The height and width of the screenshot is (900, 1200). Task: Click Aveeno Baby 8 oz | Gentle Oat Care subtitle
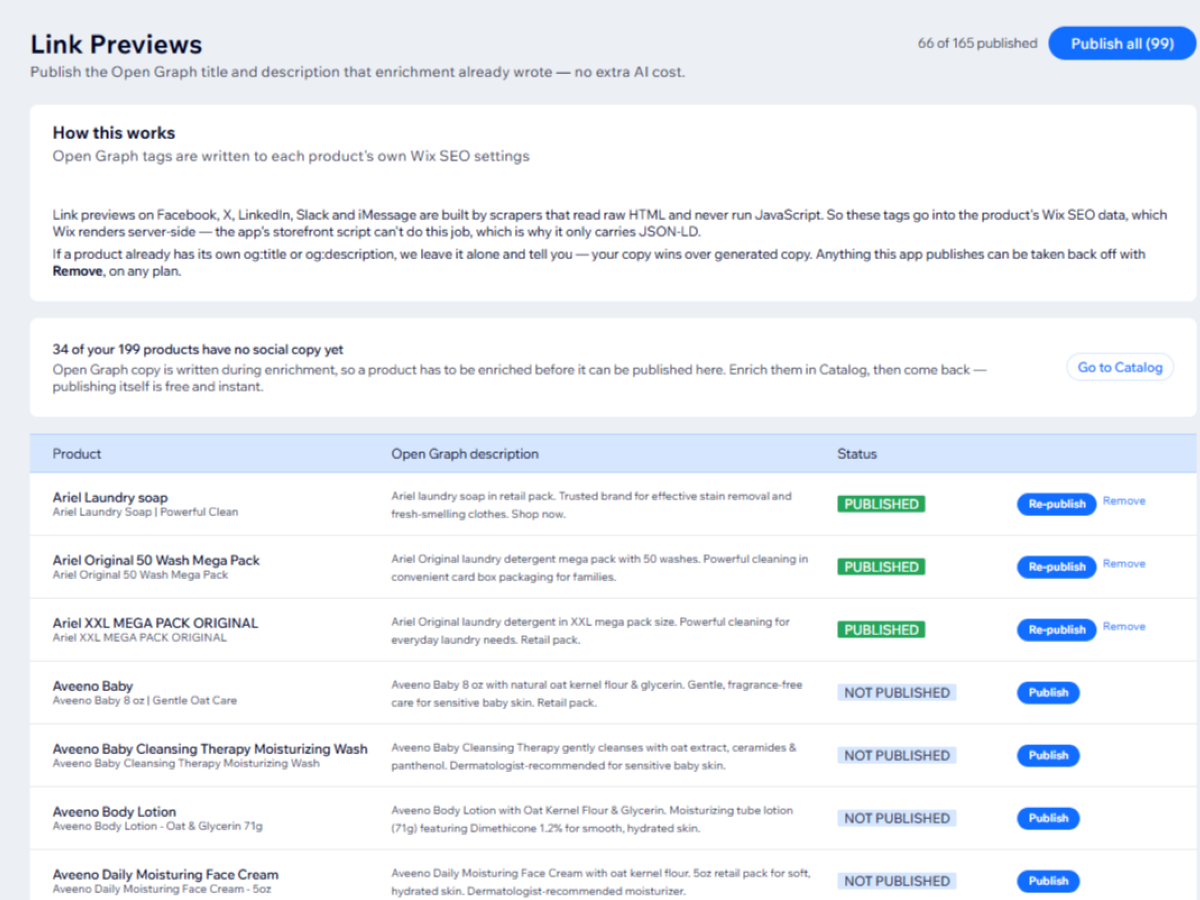click(x=144, y=700)
